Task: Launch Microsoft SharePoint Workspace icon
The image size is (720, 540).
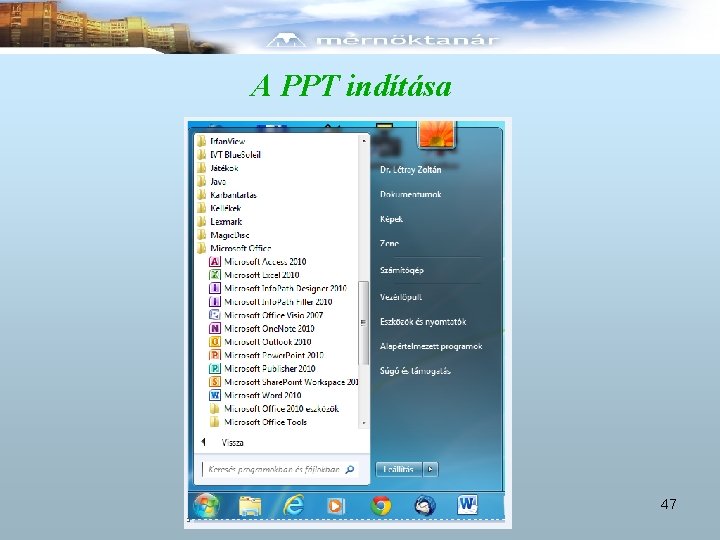Action: tap(214, 382)
